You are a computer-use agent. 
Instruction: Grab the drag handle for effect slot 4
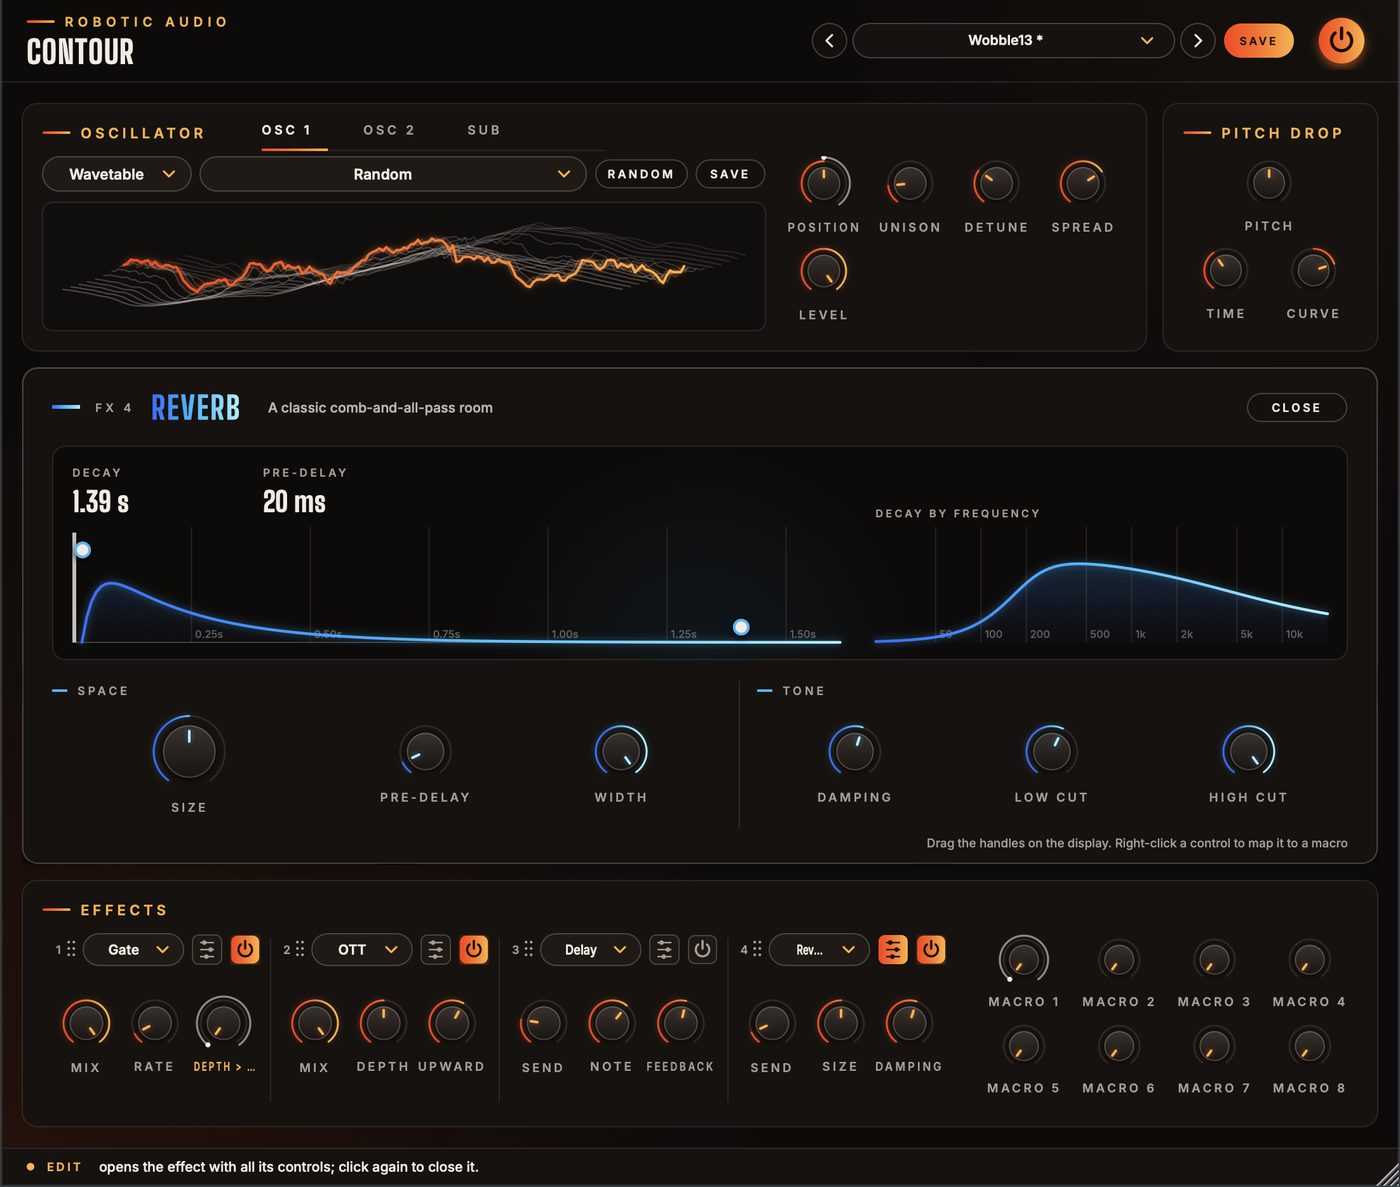coord(757,949)
